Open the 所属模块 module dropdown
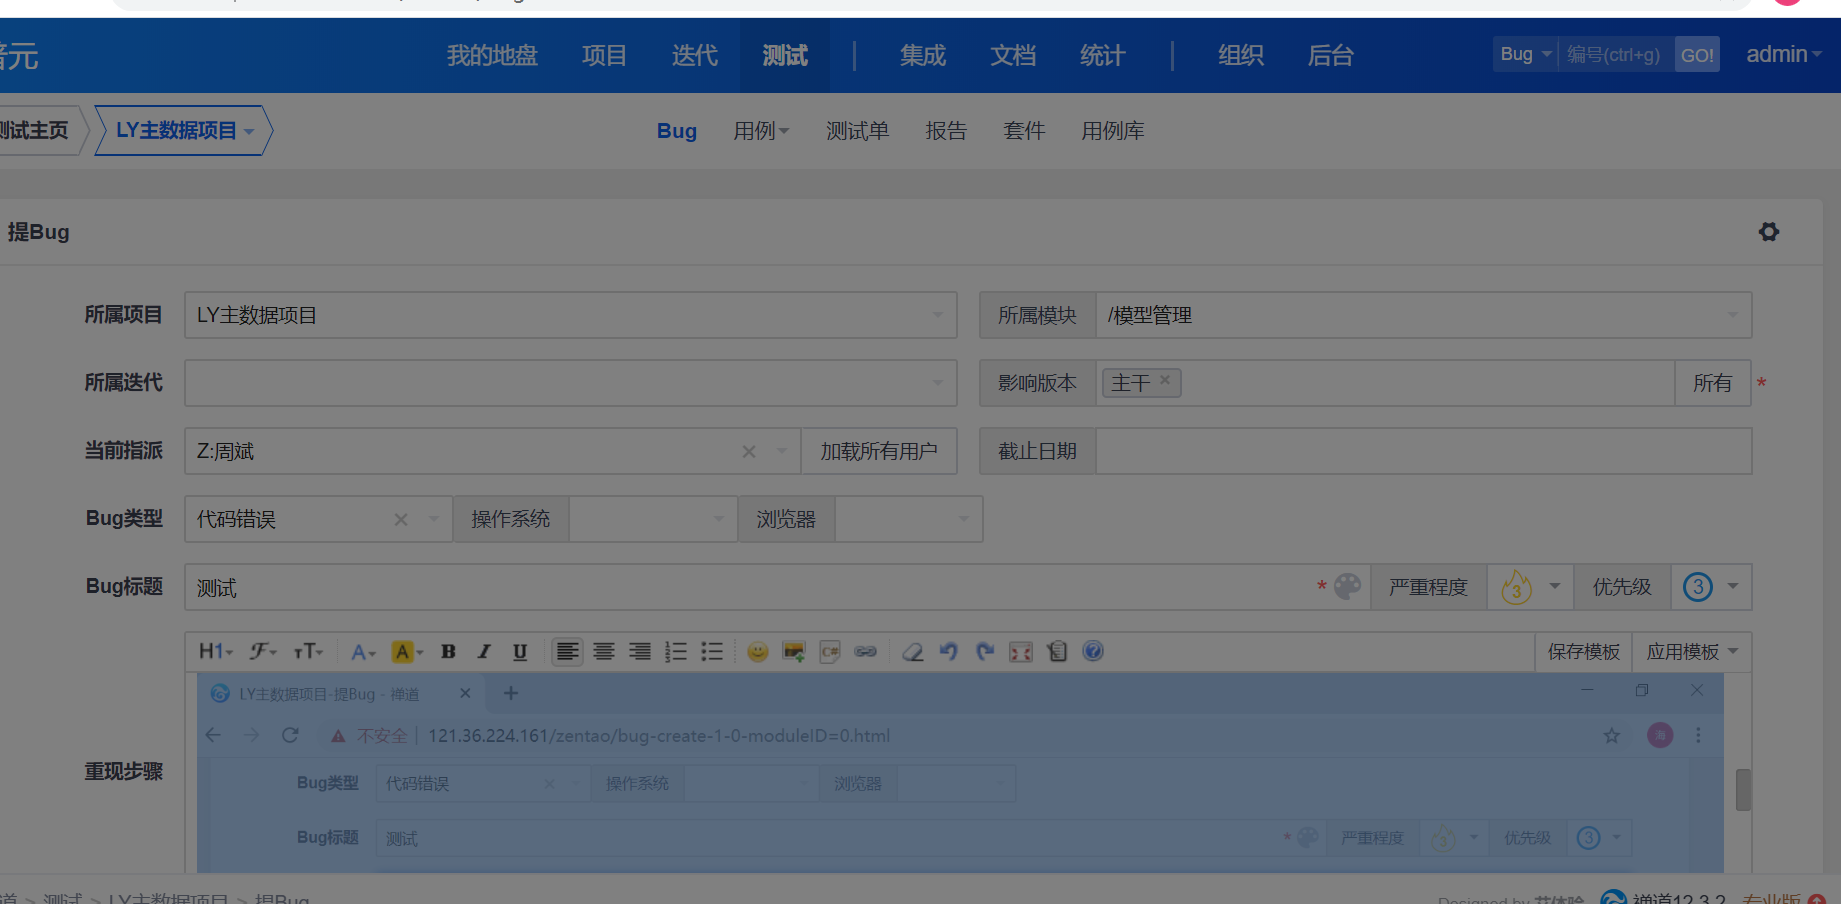Screen dimensions: 1841x904 [1422, 316]
